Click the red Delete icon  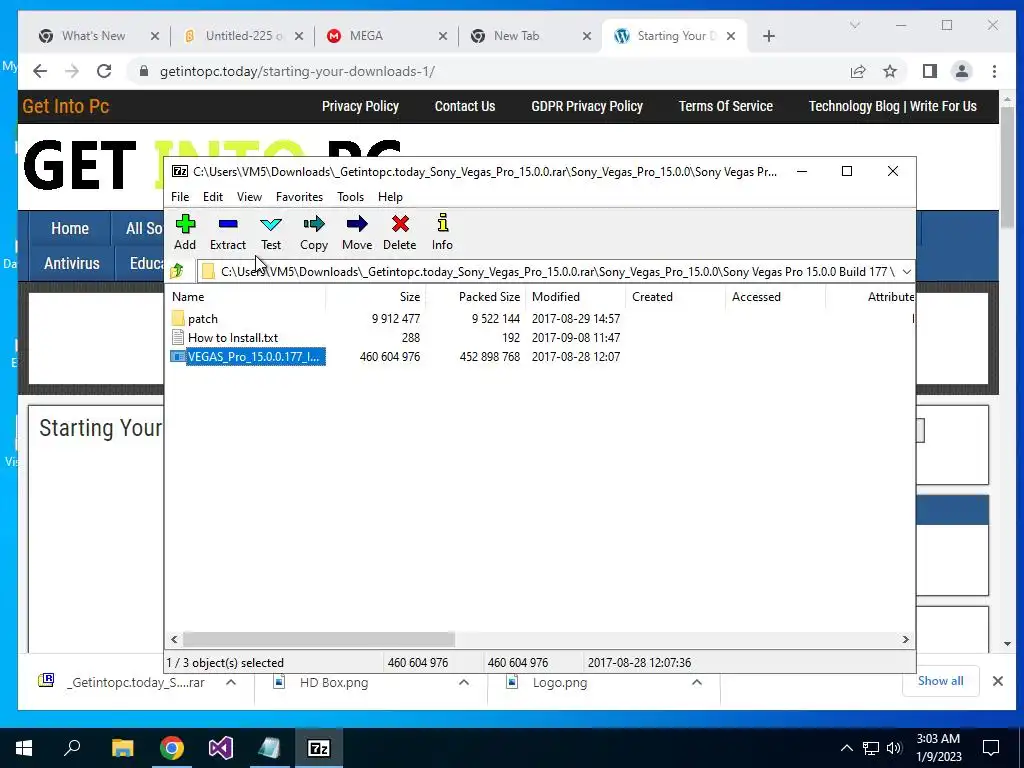pyautogui.click(x=400, y=232)
